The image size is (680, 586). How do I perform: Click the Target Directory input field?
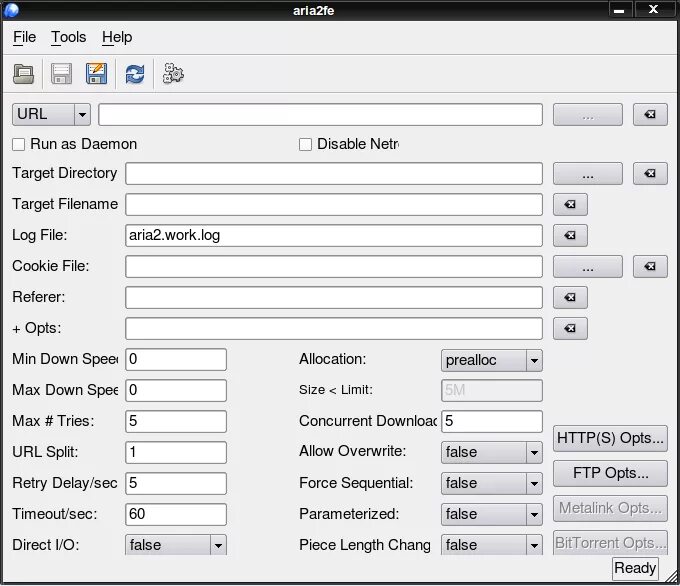334,174
